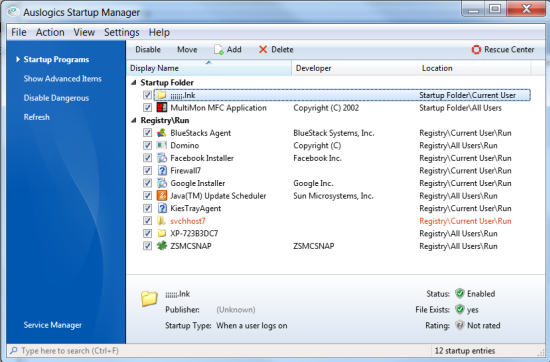Screen dimensions: 550x362
Task: Open Service Manager link
Action: coord(52,325)
